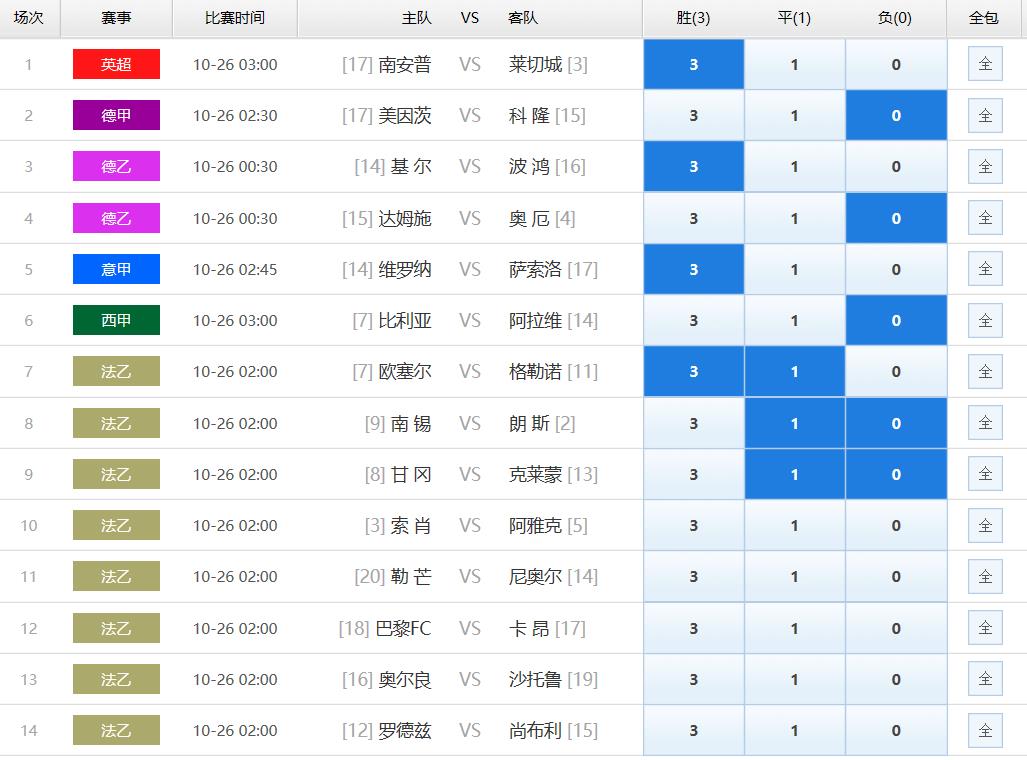This screenshot has width=1027, height=760.
Task: Toggle draw (1) for 南安普 vs 莱切城
Action: (794, 64)
